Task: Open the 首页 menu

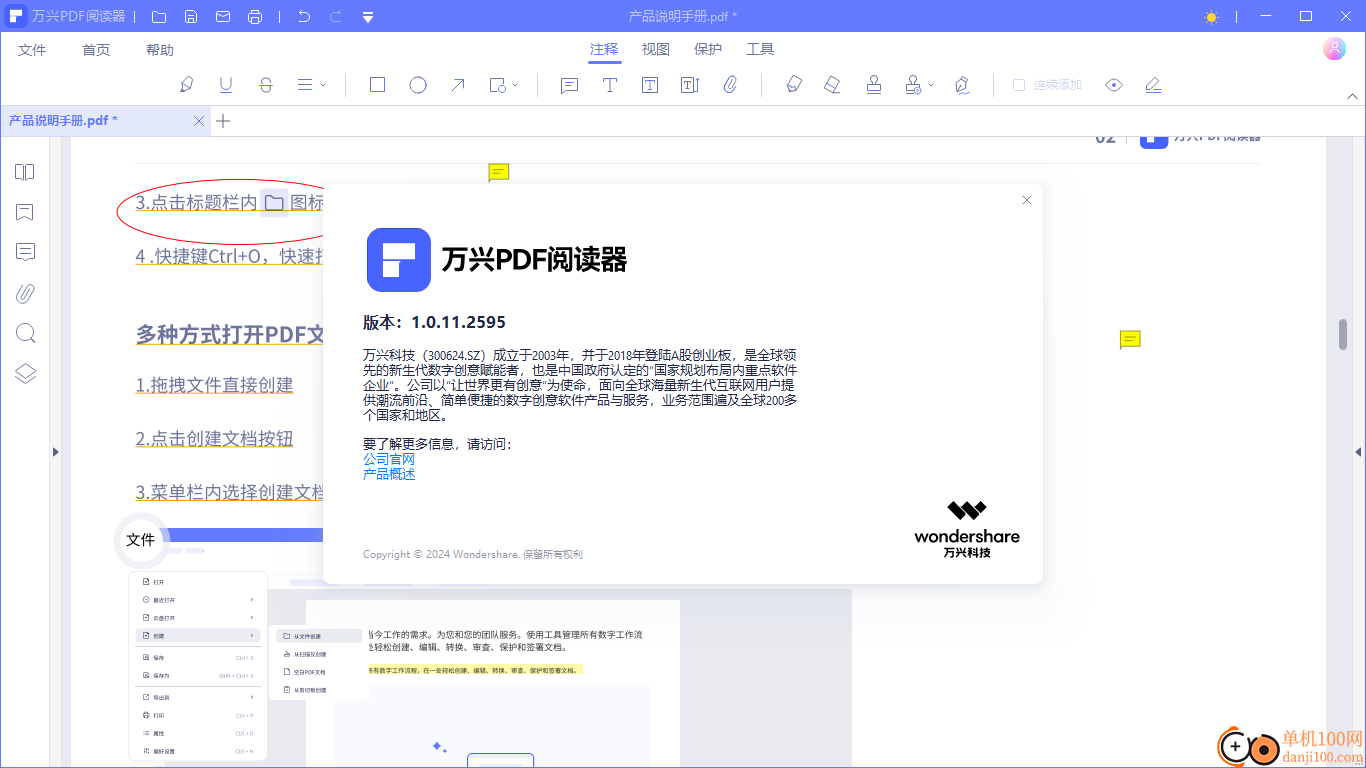Action: pyautogui.click(x=96, y=50)
